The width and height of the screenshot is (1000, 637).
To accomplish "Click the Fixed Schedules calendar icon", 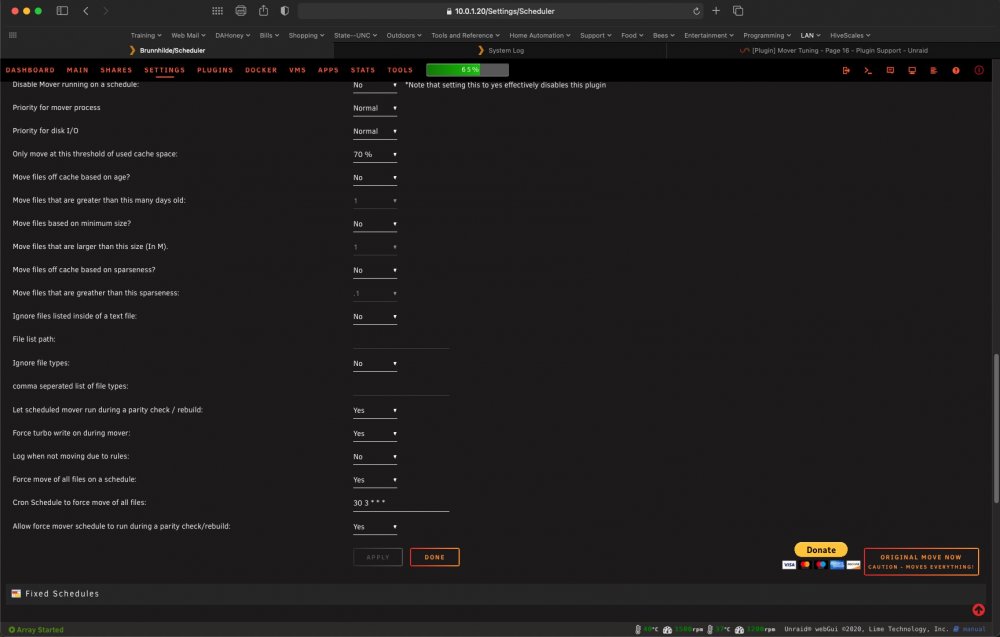I will point(16,594).
